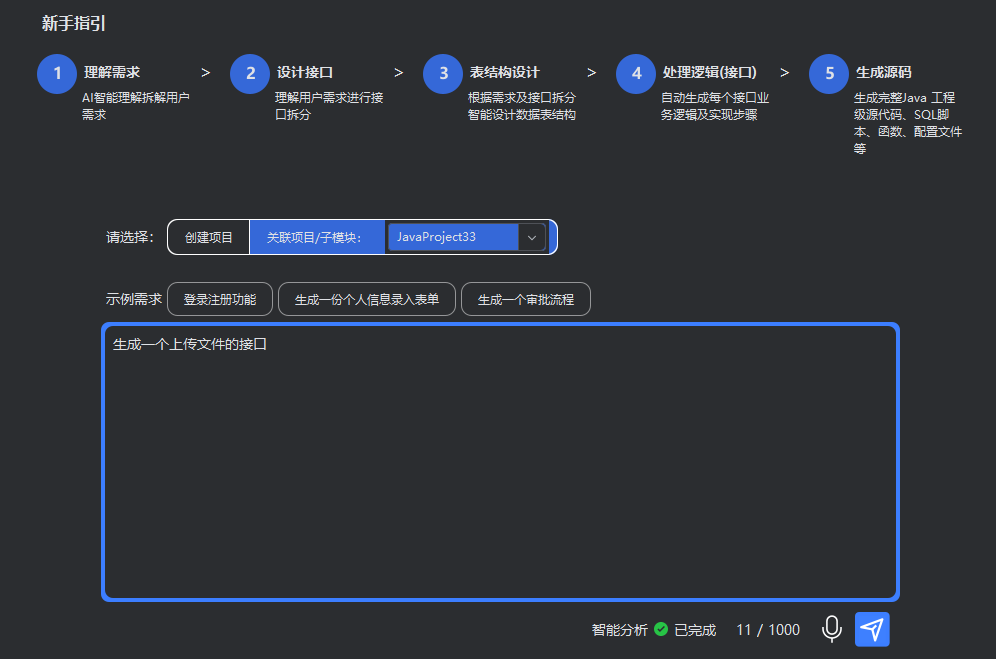Screen dimensions: 996x659
Task: Use the 登录注册功能 example requirement
Action: [220, 299]
